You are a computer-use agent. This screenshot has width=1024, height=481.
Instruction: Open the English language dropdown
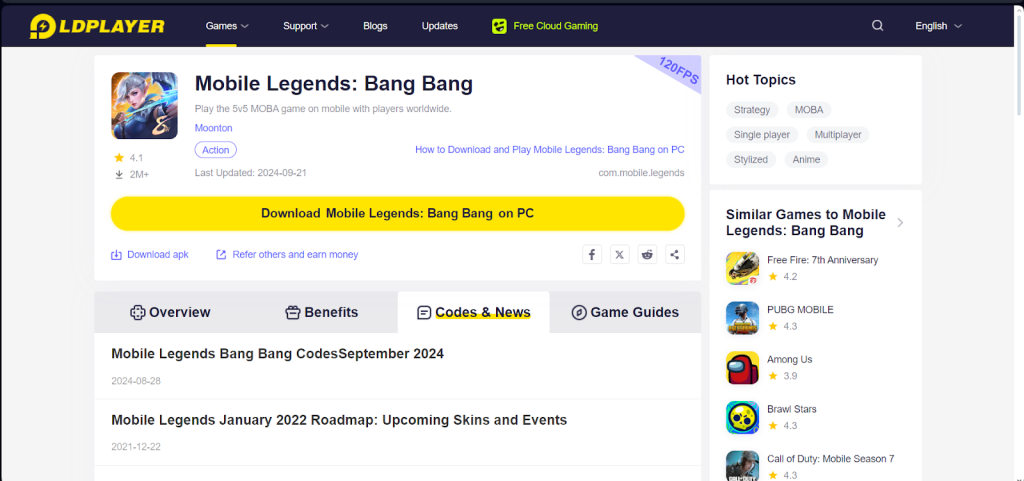coord(938,26)
